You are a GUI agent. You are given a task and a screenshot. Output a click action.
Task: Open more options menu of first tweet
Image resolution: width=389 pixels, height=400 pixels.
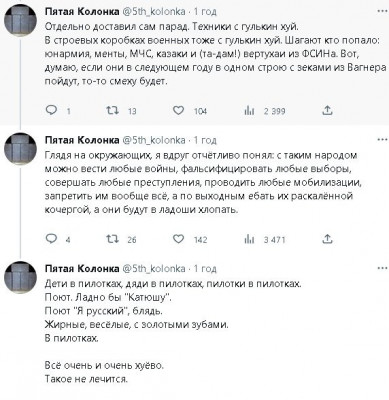tap(382, 11)
